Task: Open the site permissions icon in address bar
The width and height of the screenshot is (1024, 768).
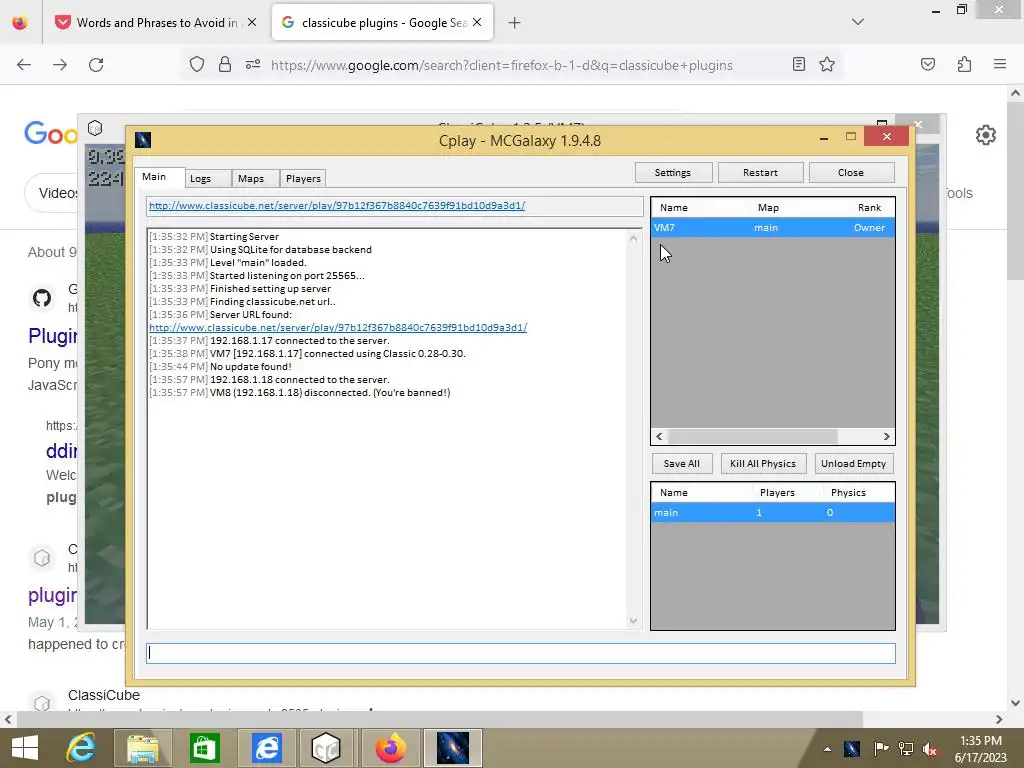Action: click(253, 64)
